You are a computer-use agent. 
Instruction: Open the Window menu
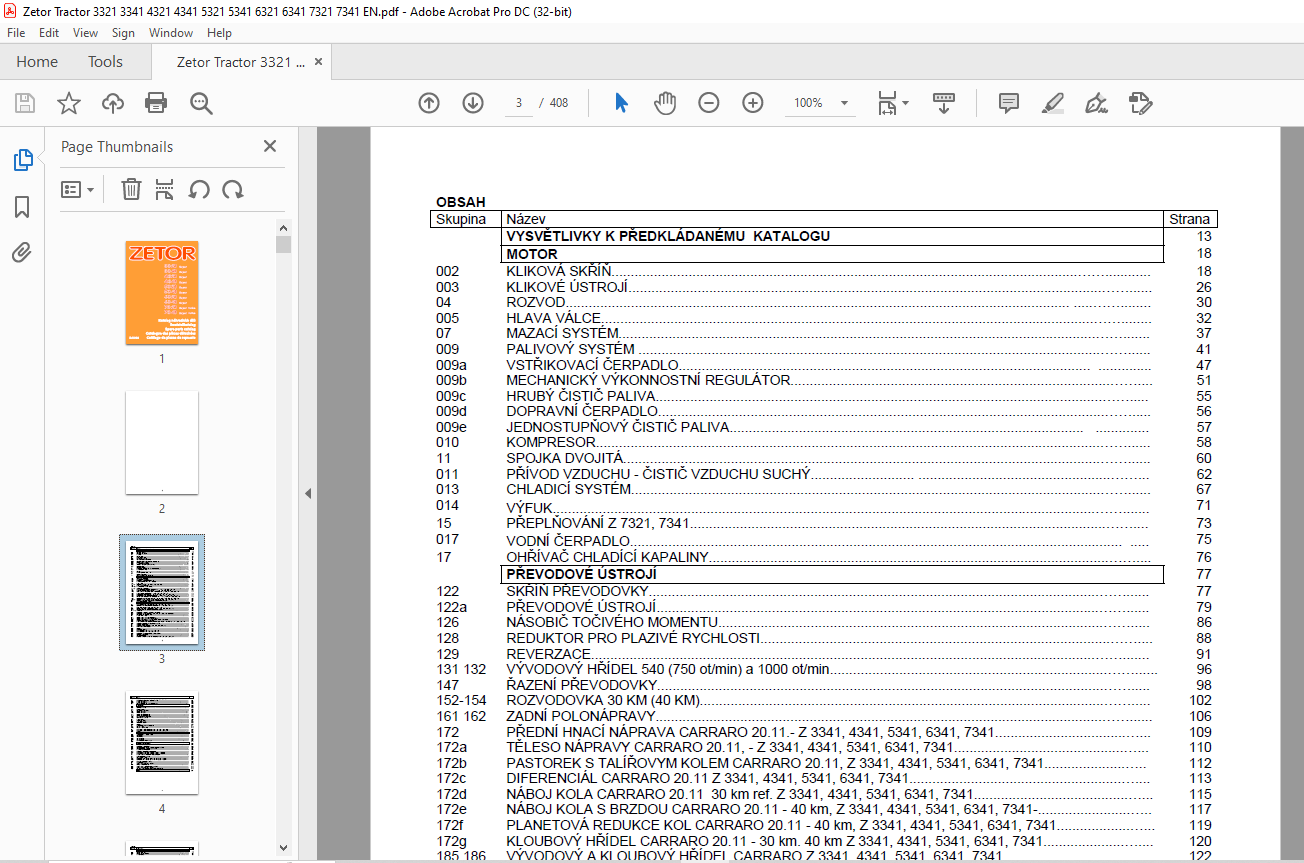(x=171, y=33)
